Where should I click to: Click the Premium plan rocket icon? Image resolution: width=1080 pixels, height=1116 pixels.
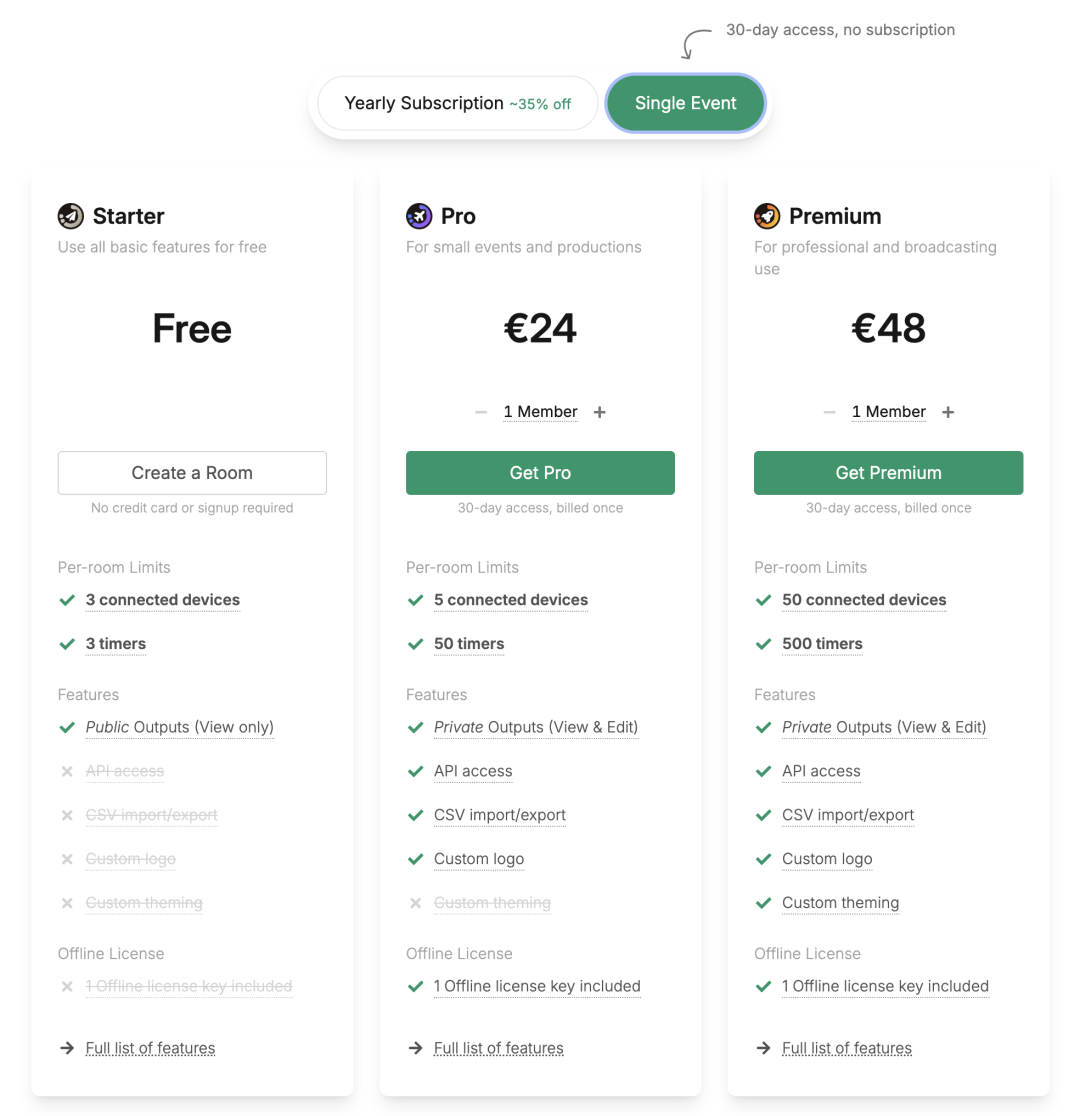click(767, 216)
